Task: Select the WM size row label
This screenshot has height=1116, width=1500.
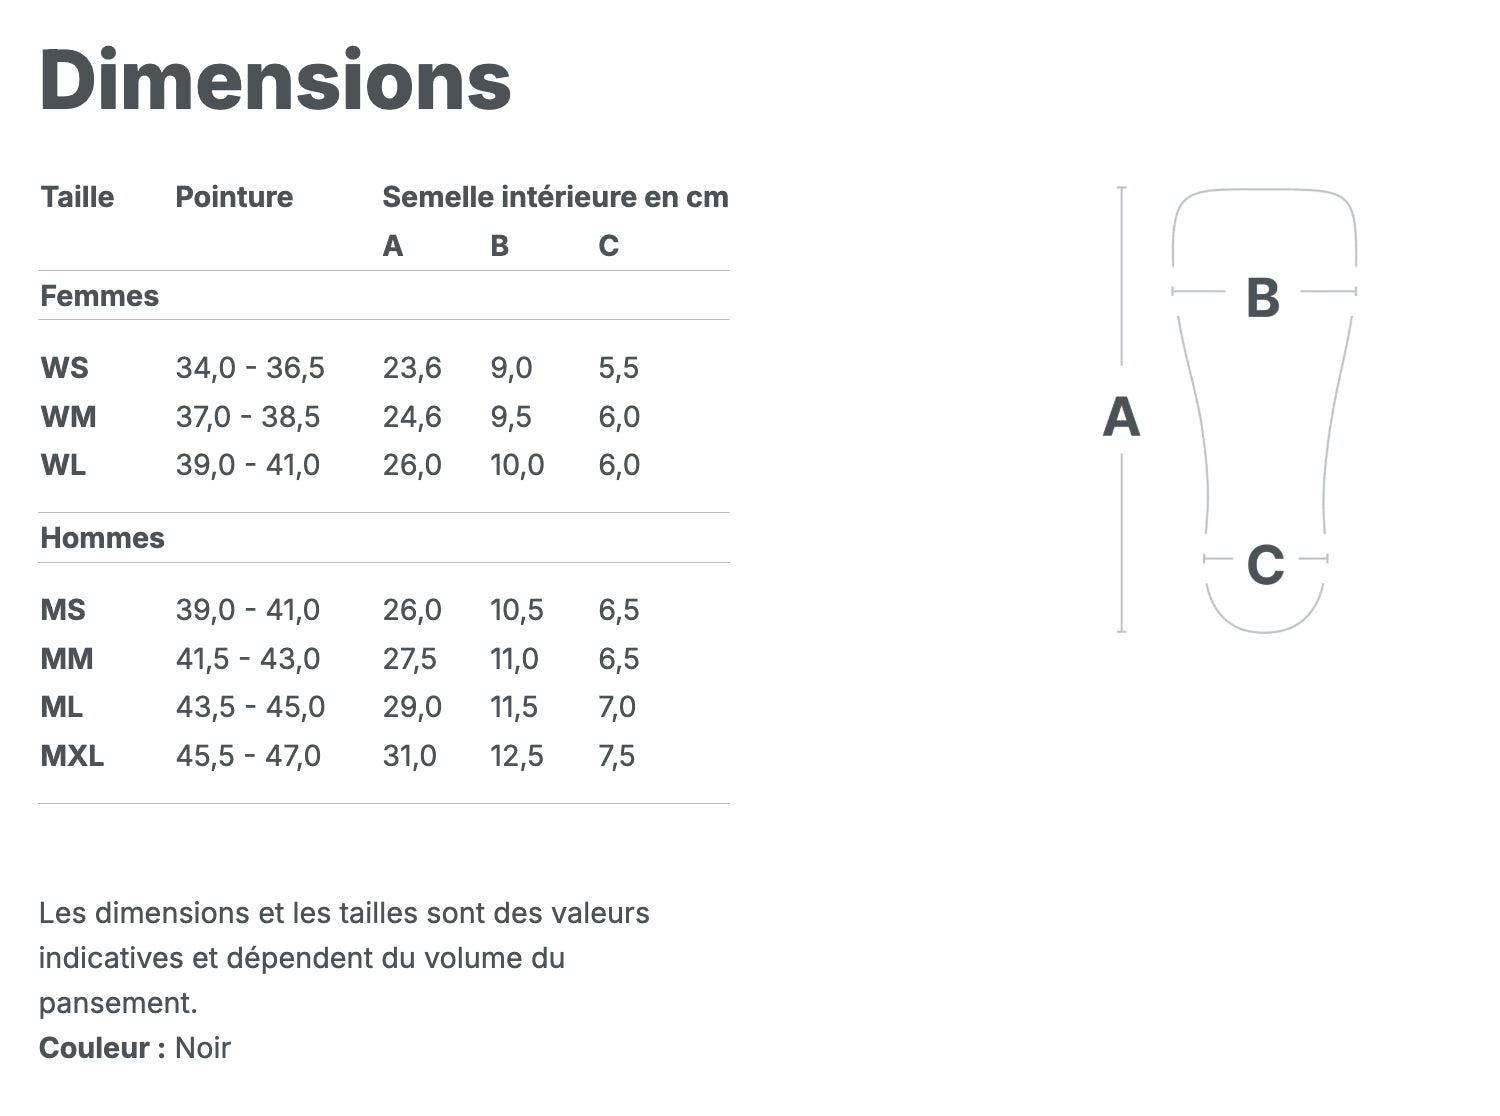Action: click(x=68, y=416)
